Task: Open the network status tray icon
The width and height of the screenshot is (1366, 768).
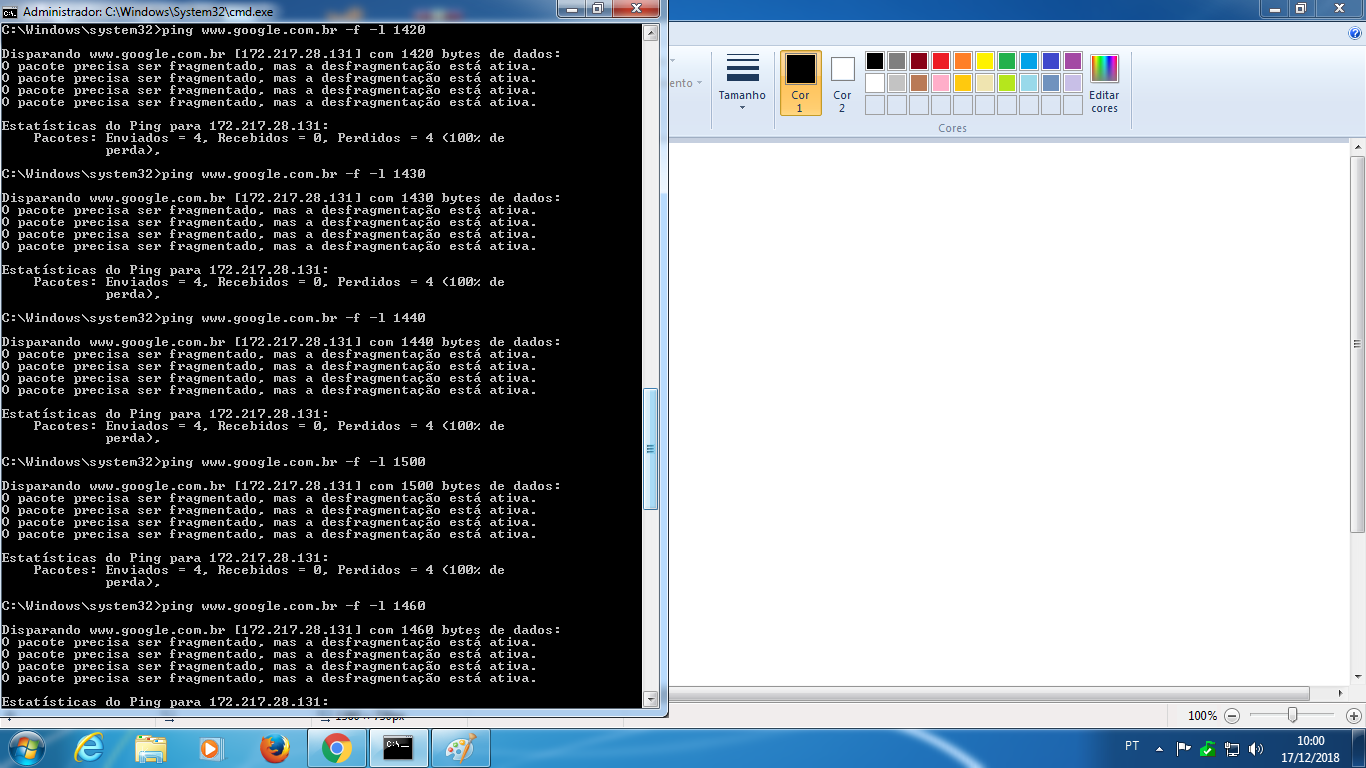Action: pyautogui.click(x=1232, y=748)
